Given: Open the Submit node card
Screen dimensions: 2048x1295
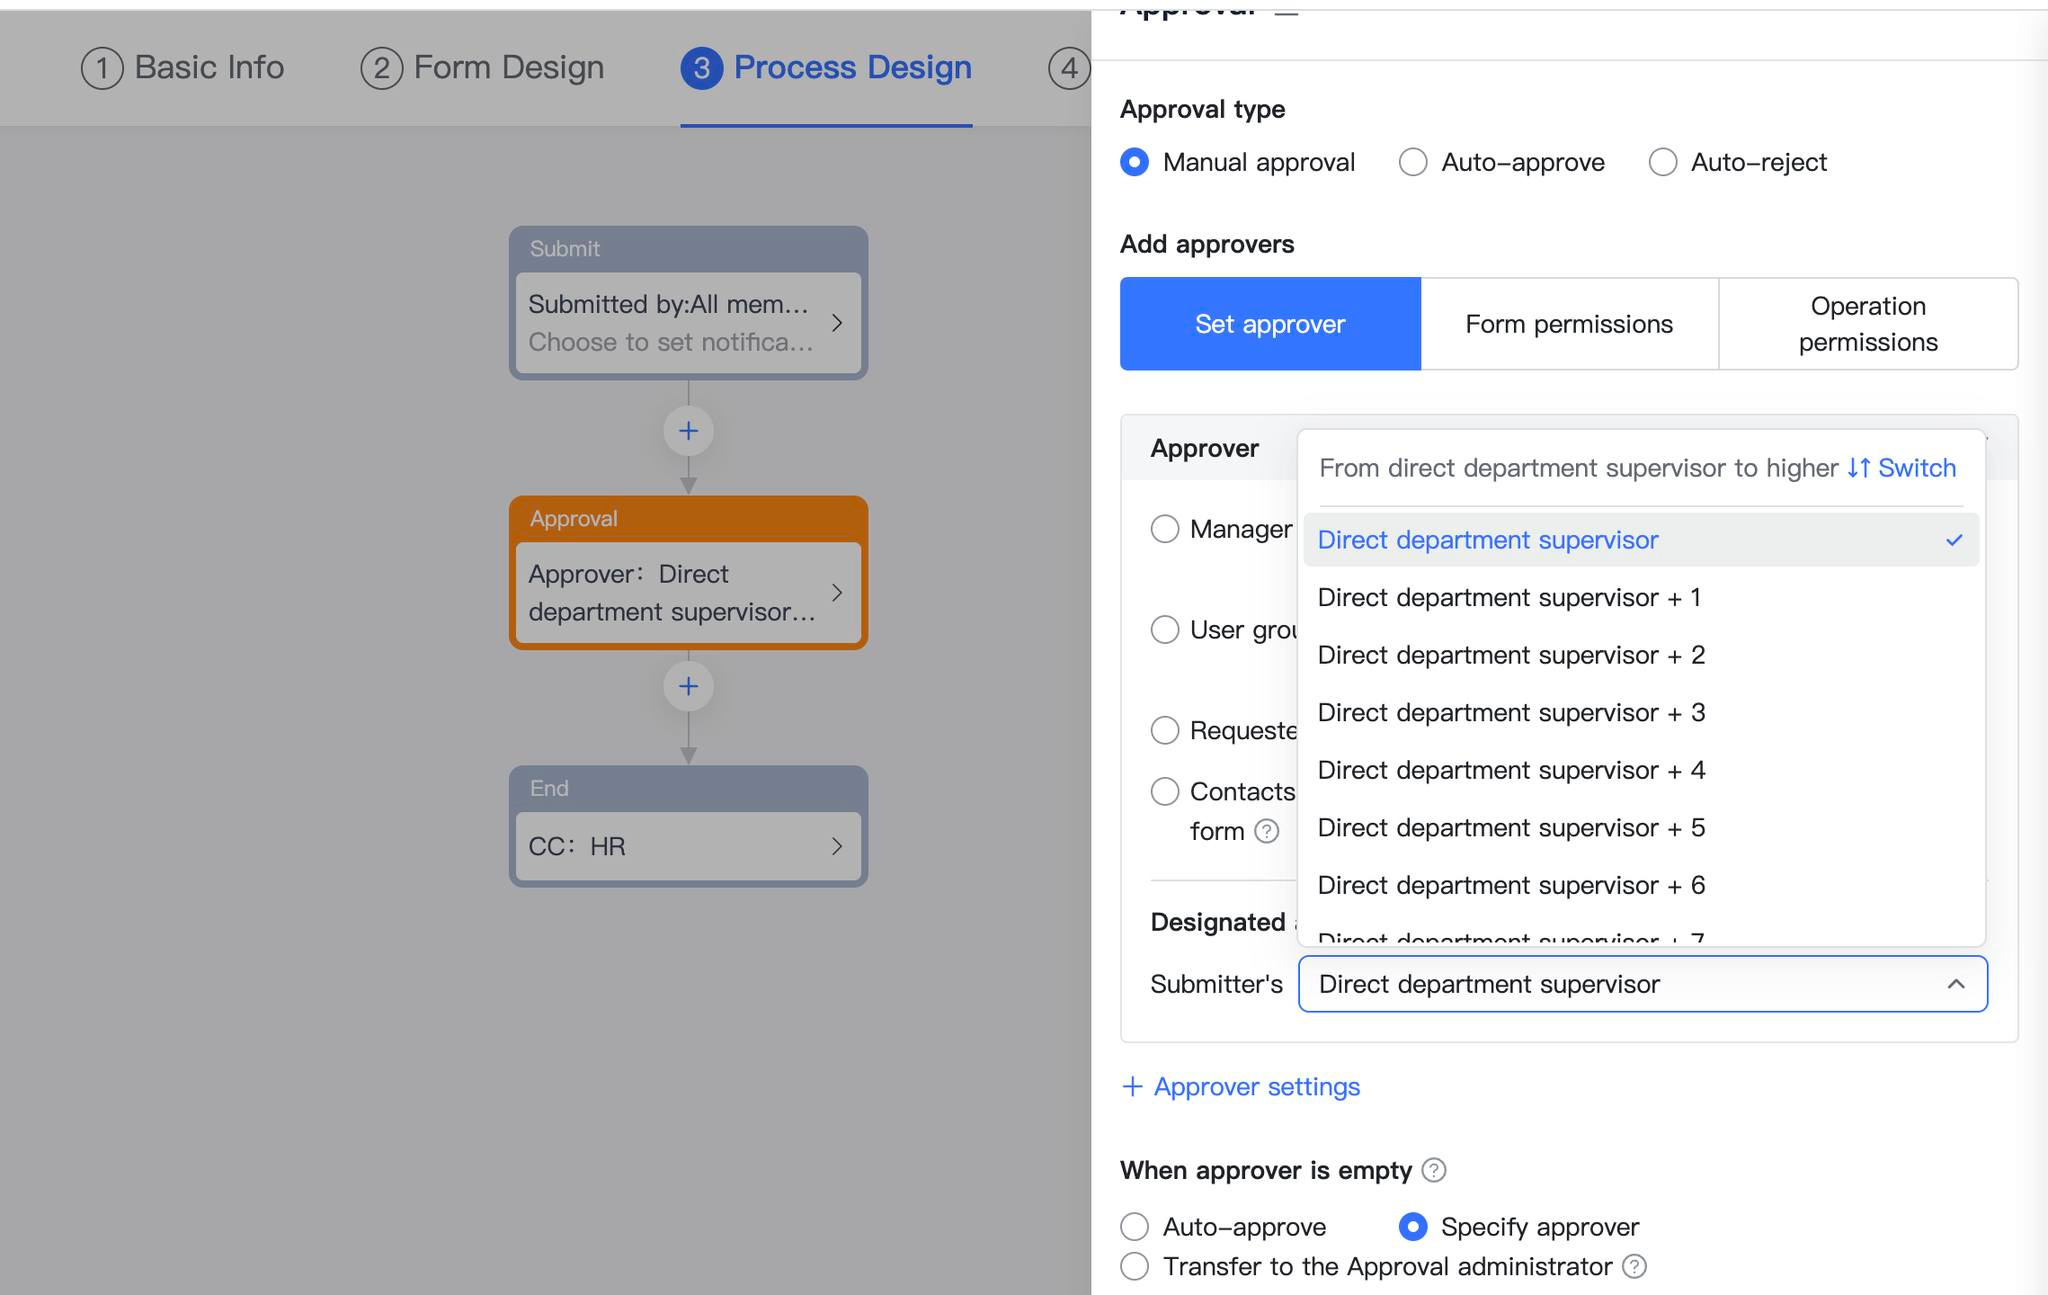Looking at the screenshot, I should pos(688,303).
